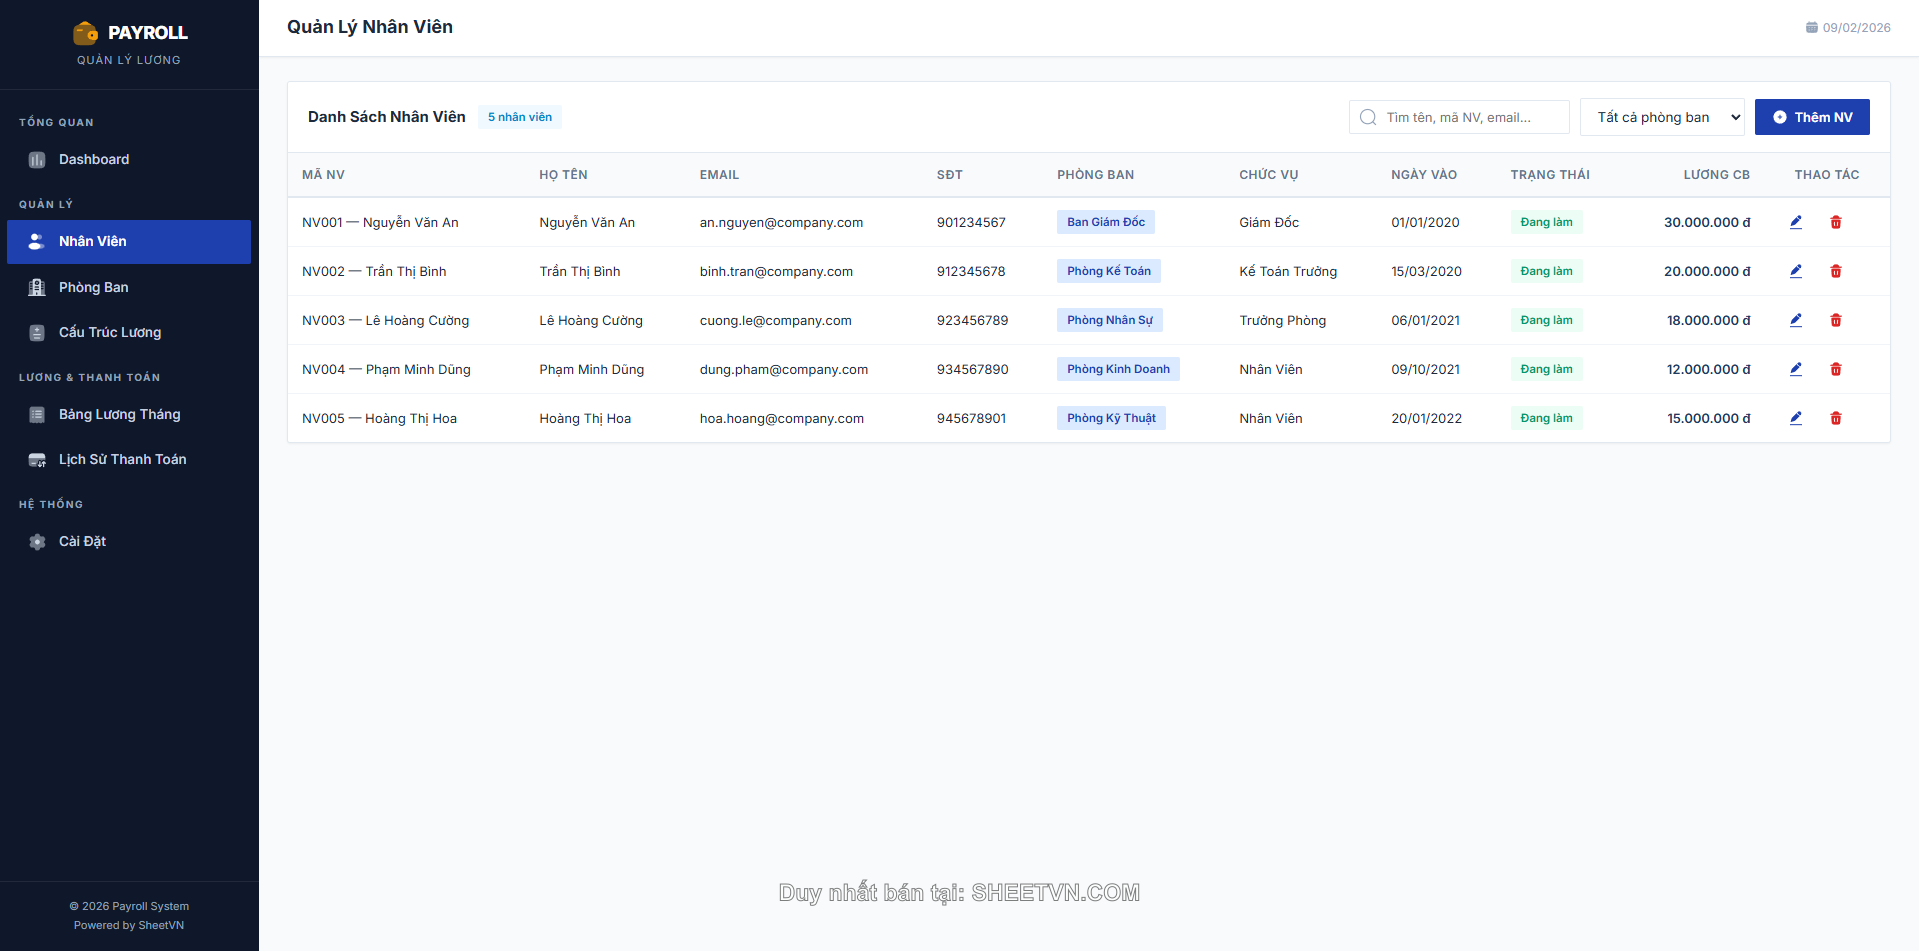This screenshot has width=1919, height=951.
Task: Go to Phòng Ban in sidebar
Action: click(93, 287)
